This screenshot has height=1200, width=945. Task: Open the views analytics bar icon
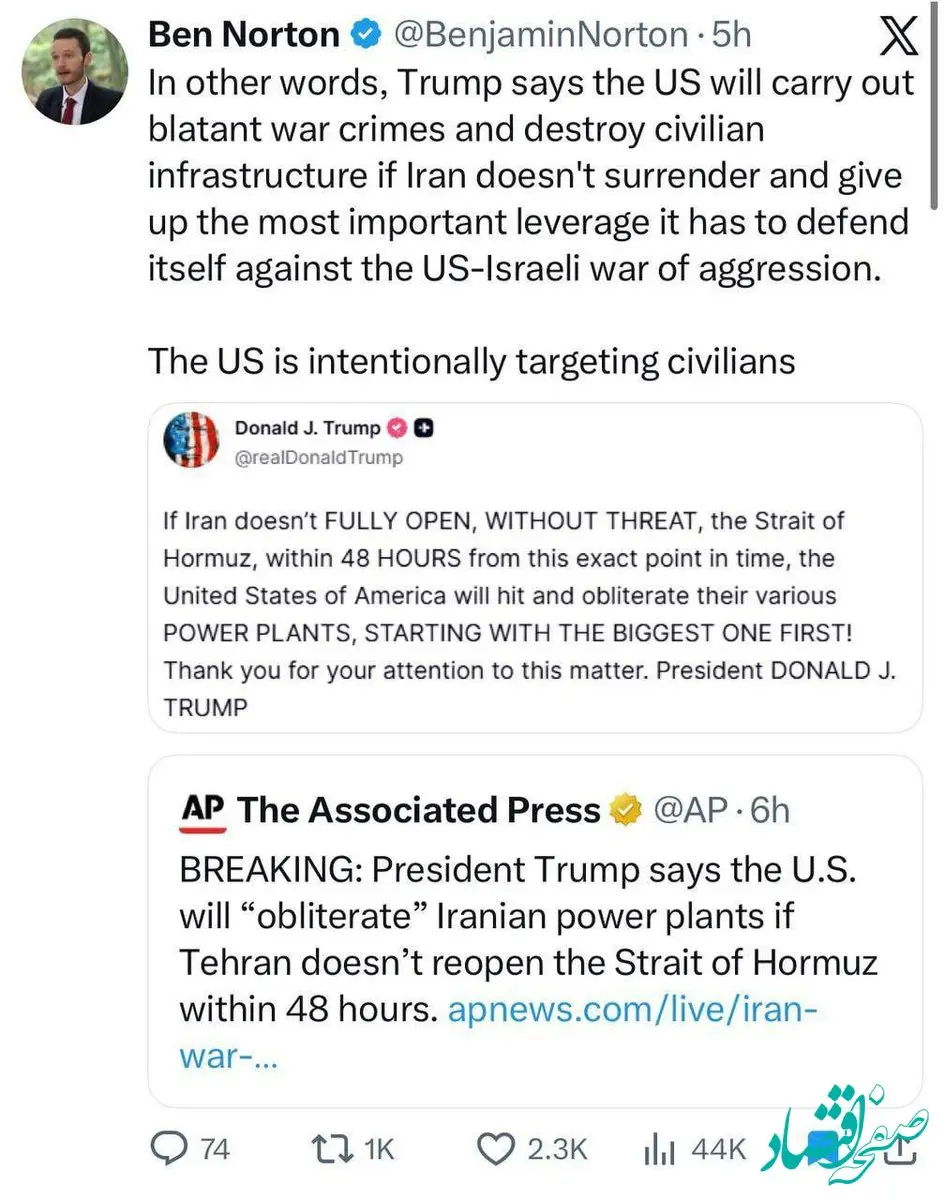click(659, 1148)
